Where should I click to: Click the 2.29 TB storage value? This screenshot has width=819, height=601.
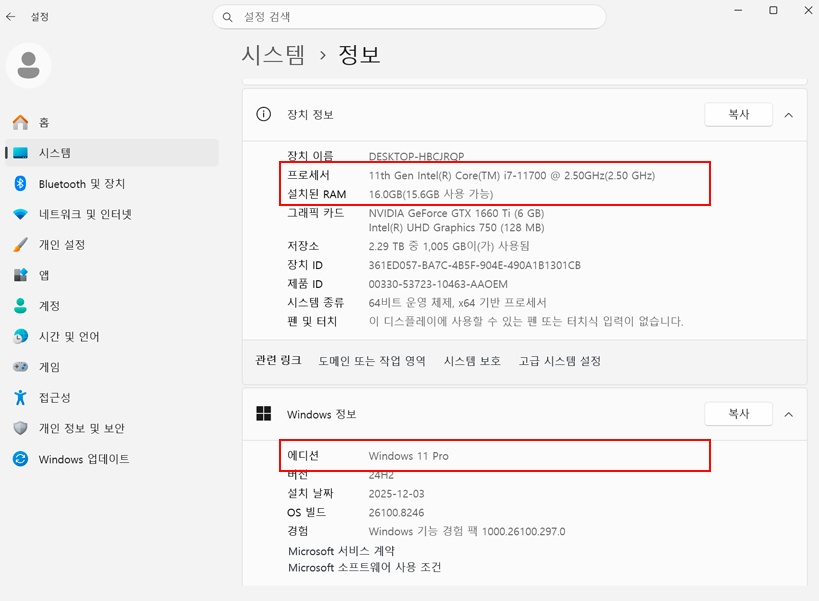449,246
